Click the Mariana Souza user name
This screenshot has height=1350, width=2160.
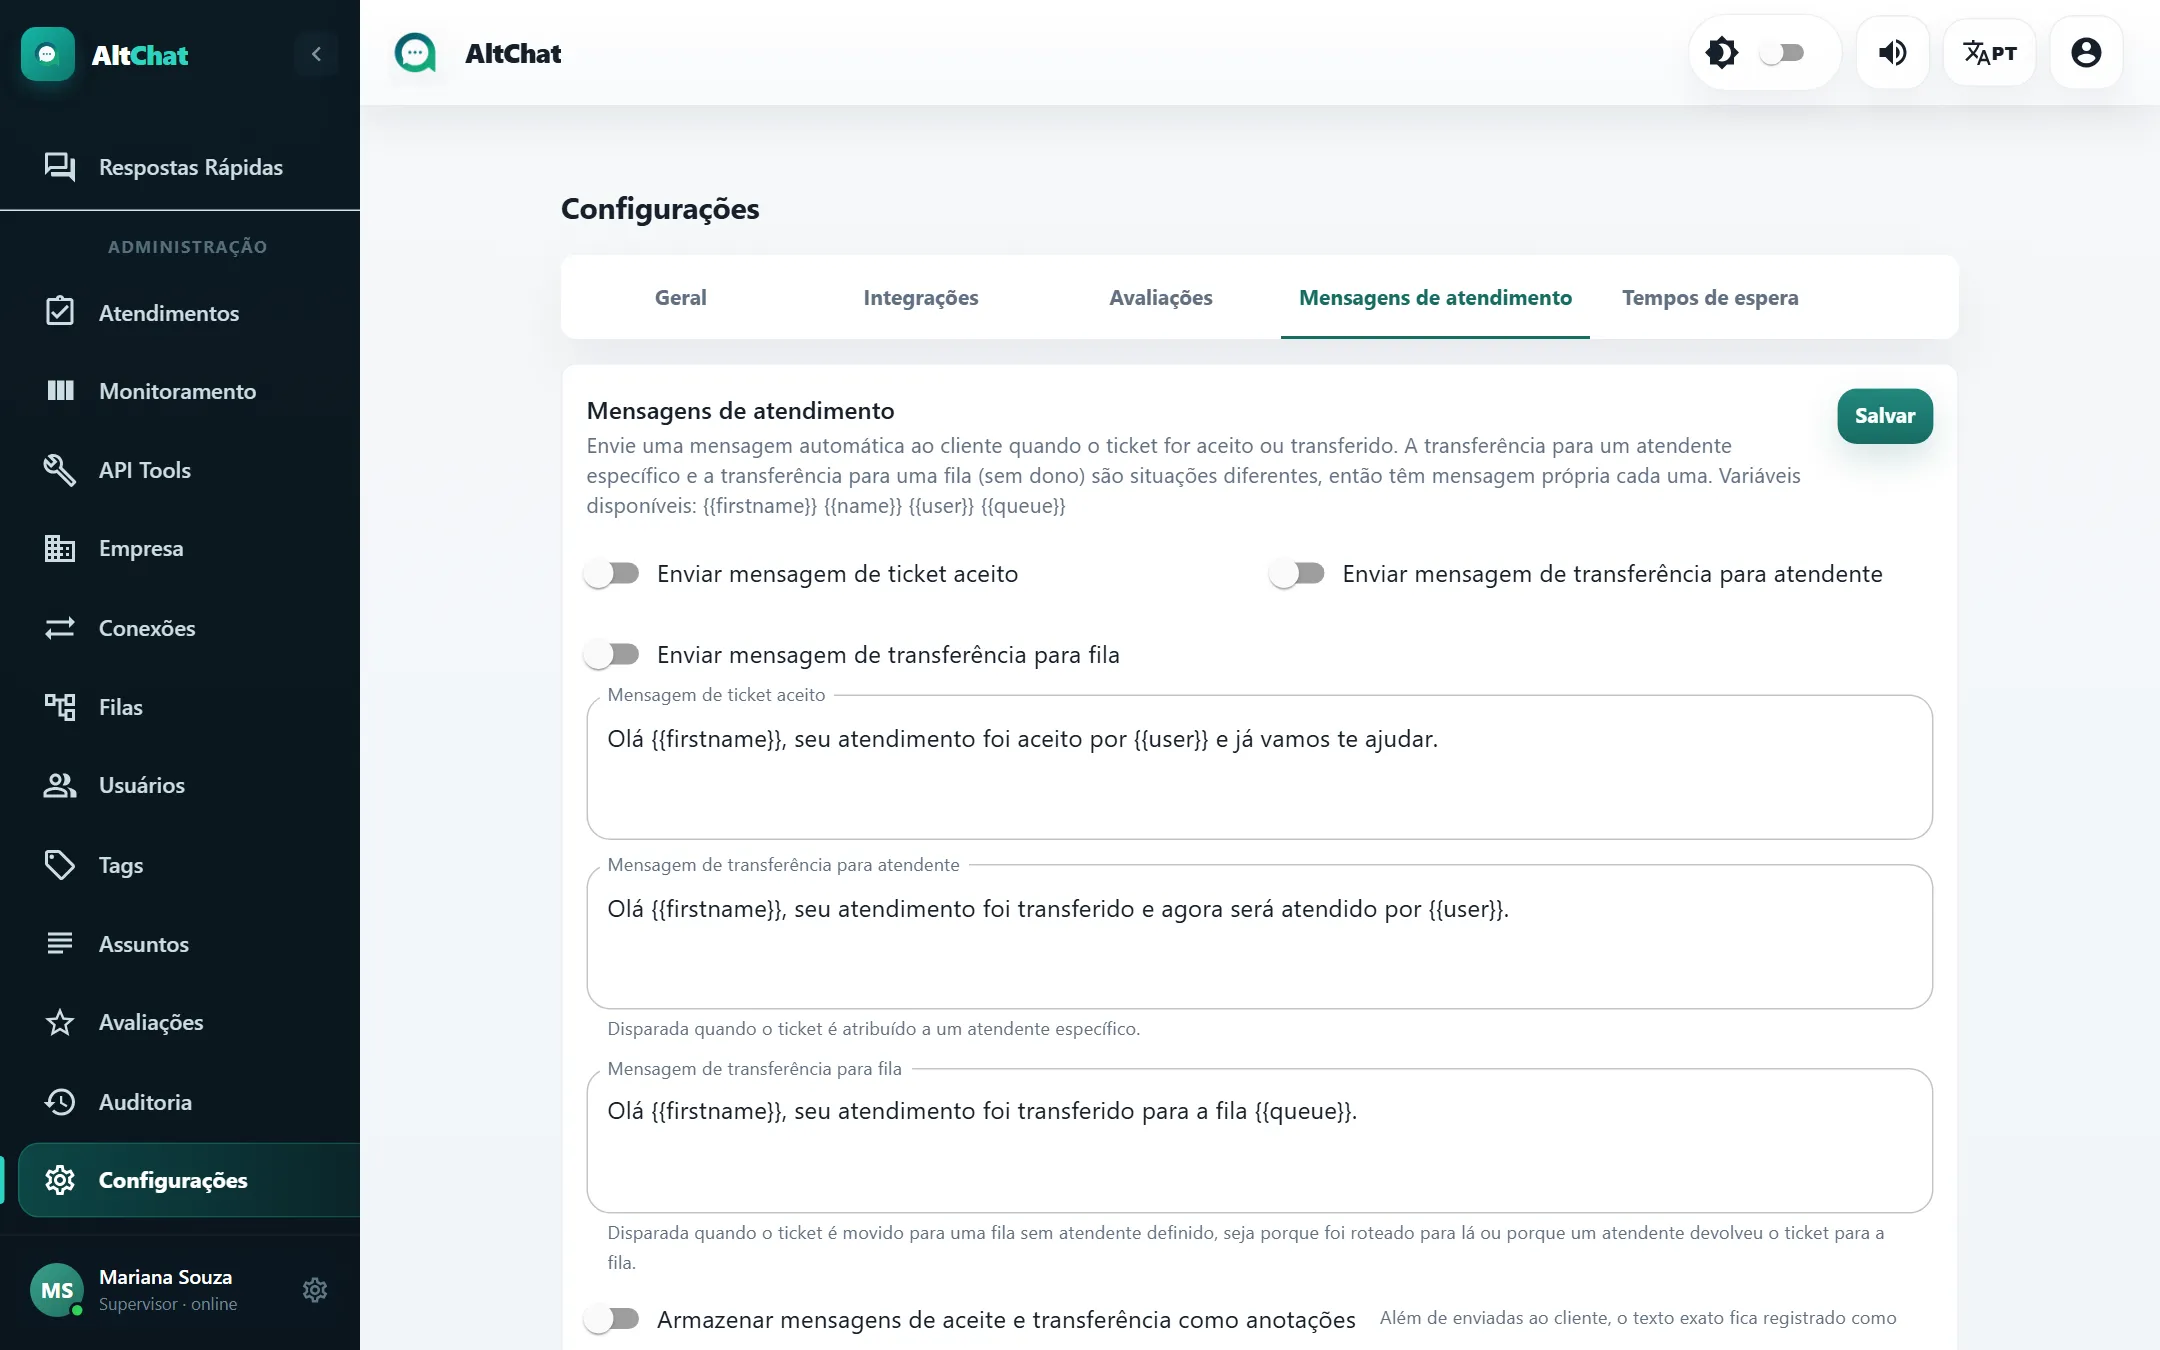coord(166,1277)
